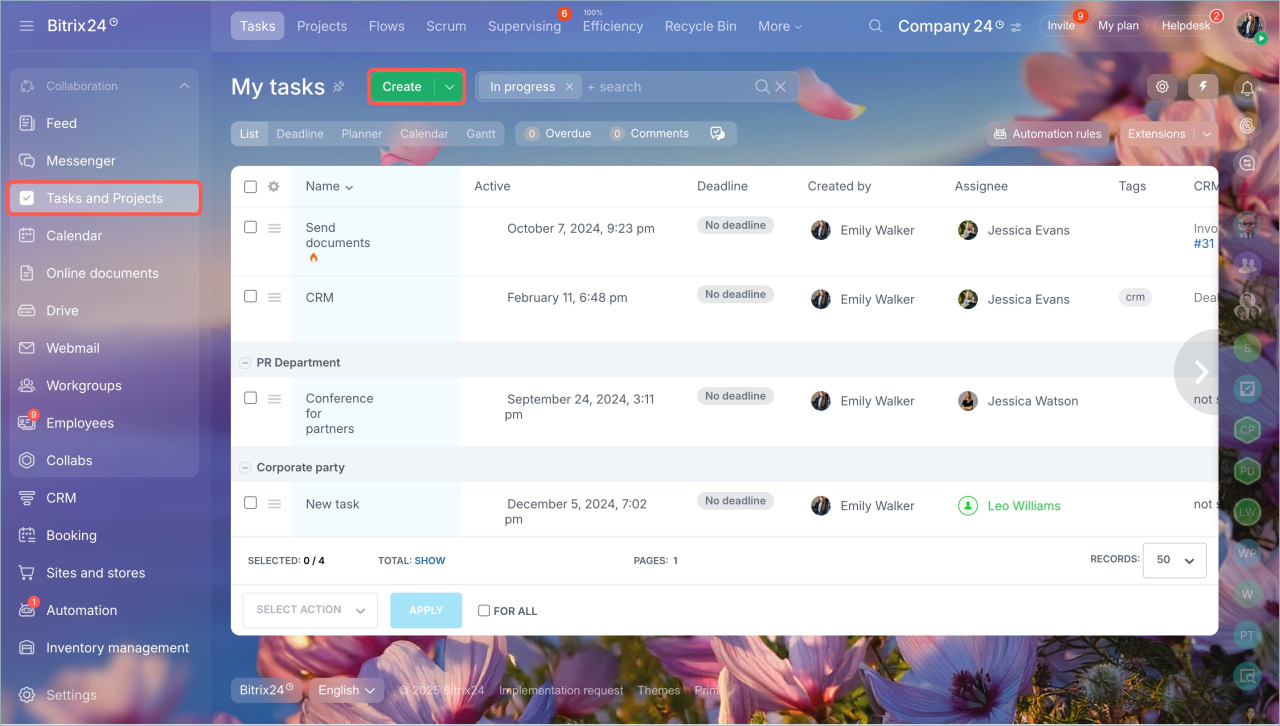The width and height of the screenshot is (1280, 726).
Task: Switch to the Gantt view
Action: [x=481, y=134]
